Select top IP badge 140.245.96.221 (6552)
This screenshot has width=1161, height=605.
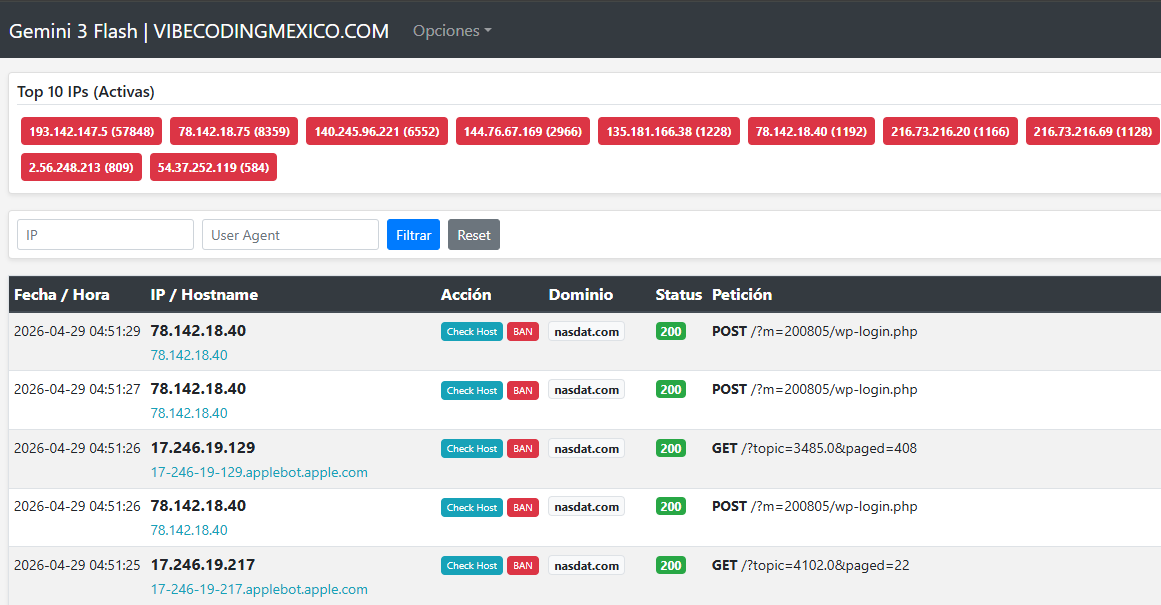[x=377, y=131]
